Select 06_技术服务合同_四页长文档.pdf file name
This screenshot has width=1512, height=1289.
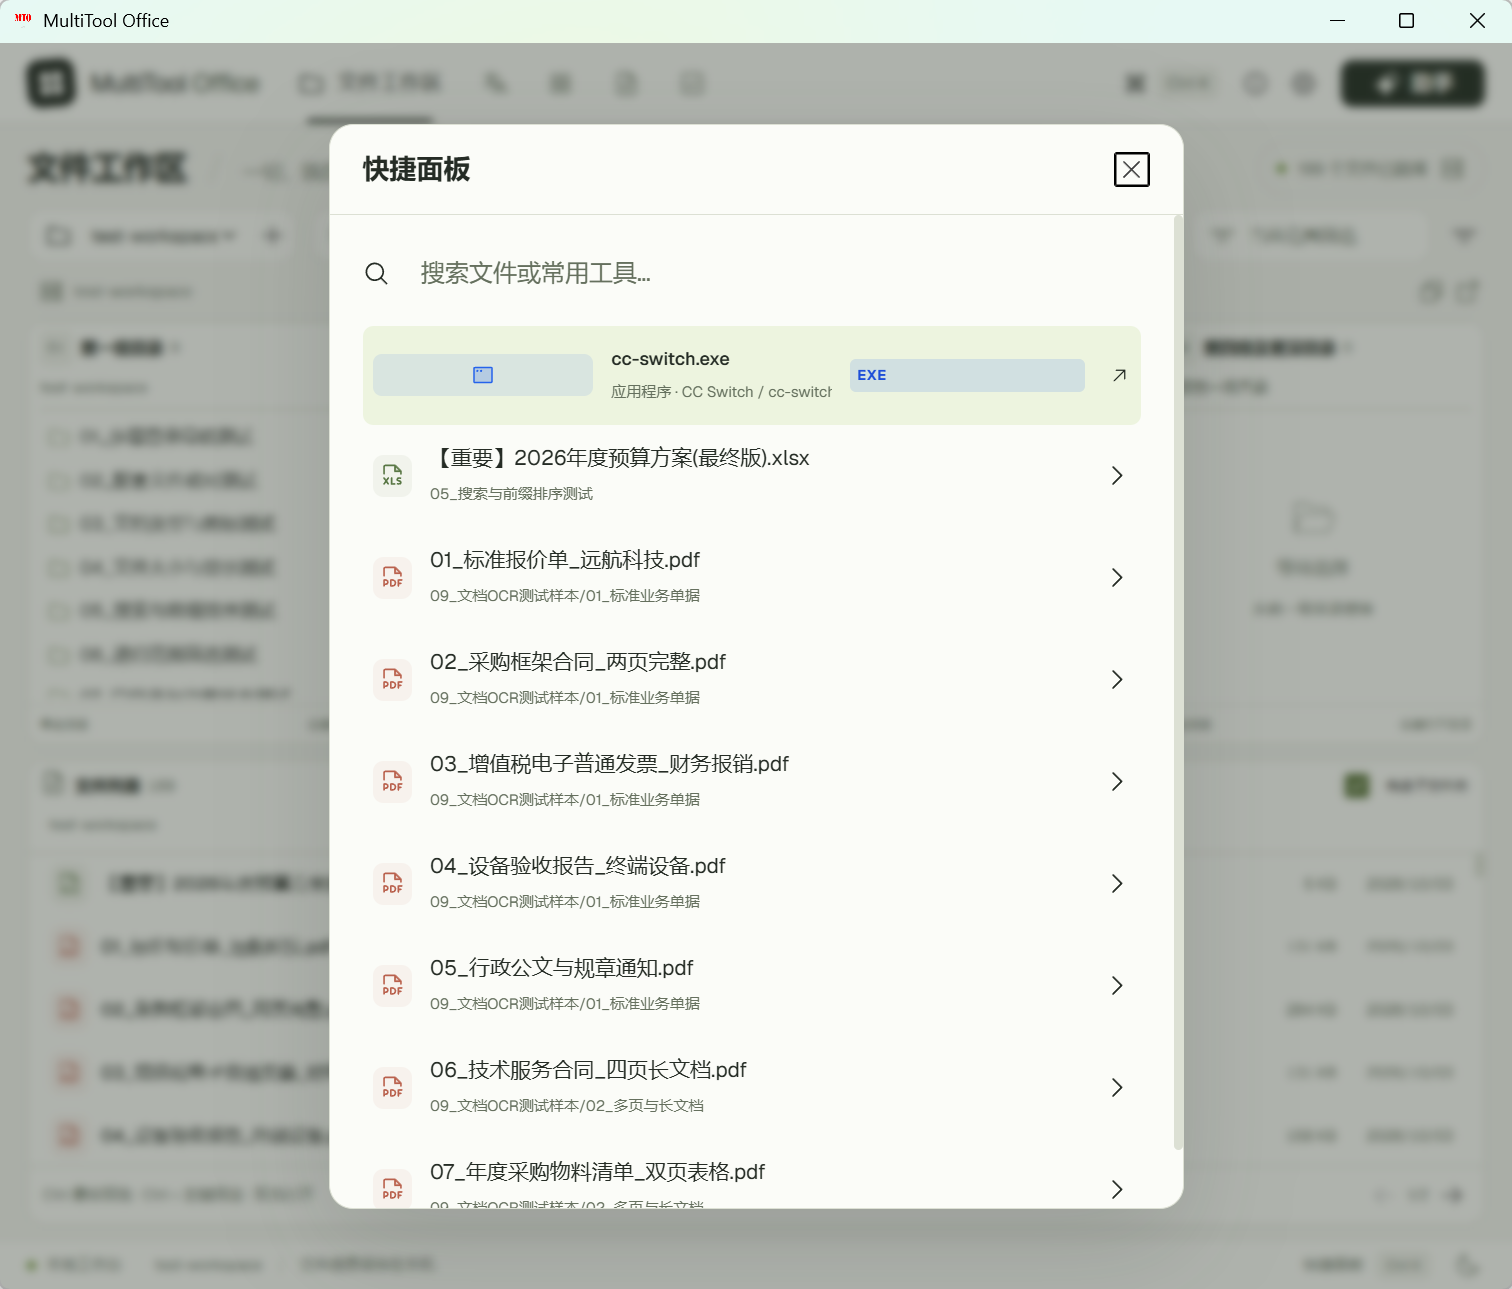coord(588,1070)
